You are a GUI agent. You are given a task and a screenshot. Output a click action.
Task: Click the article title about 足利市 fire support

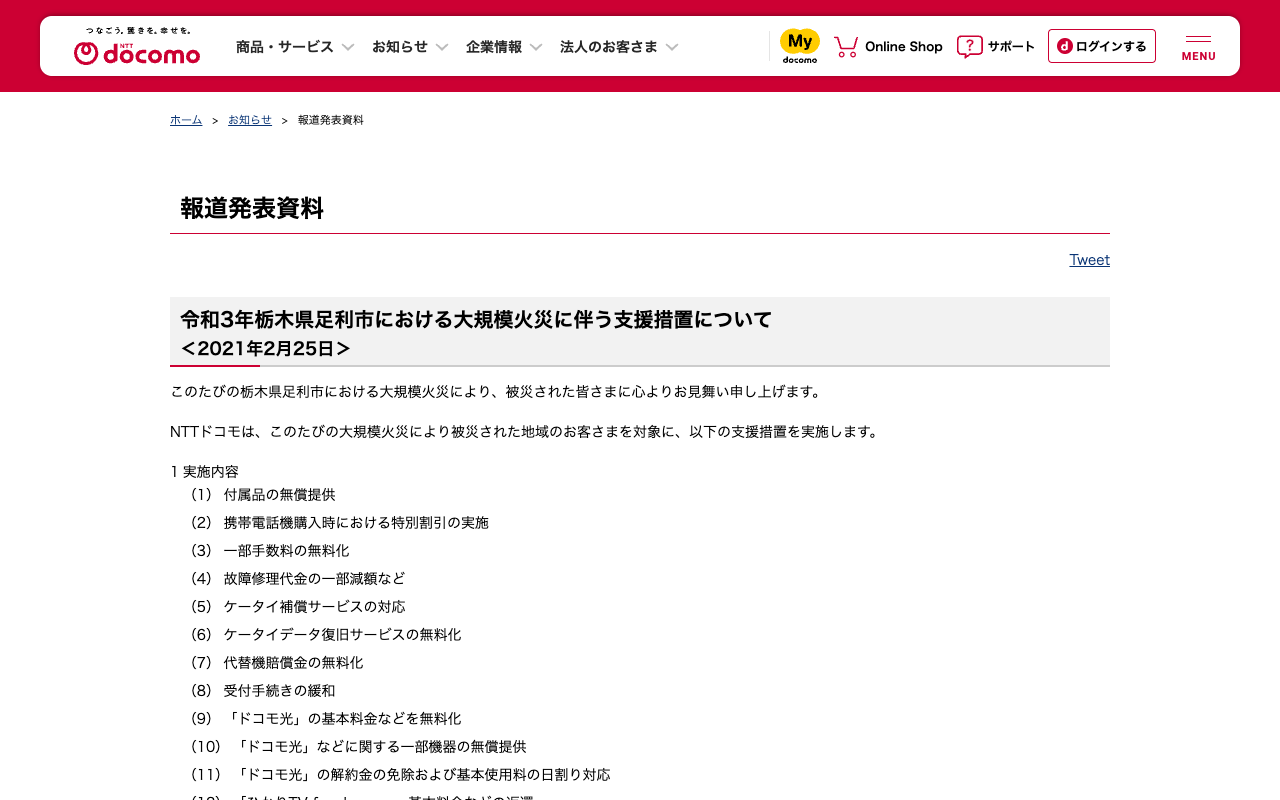click(x=476, y=320)
